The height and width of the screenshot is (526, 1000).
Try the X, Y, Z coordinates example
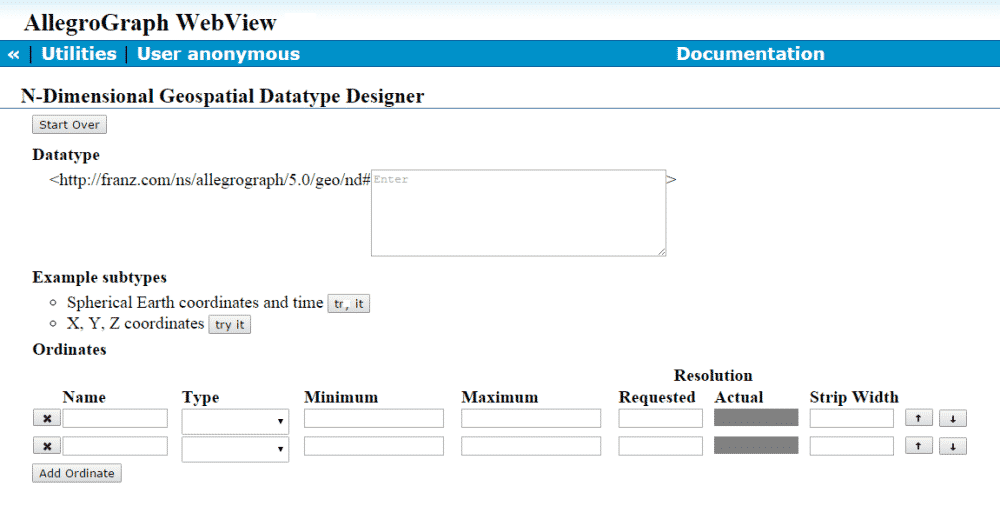pyautogui.click(x=229, y=325)
